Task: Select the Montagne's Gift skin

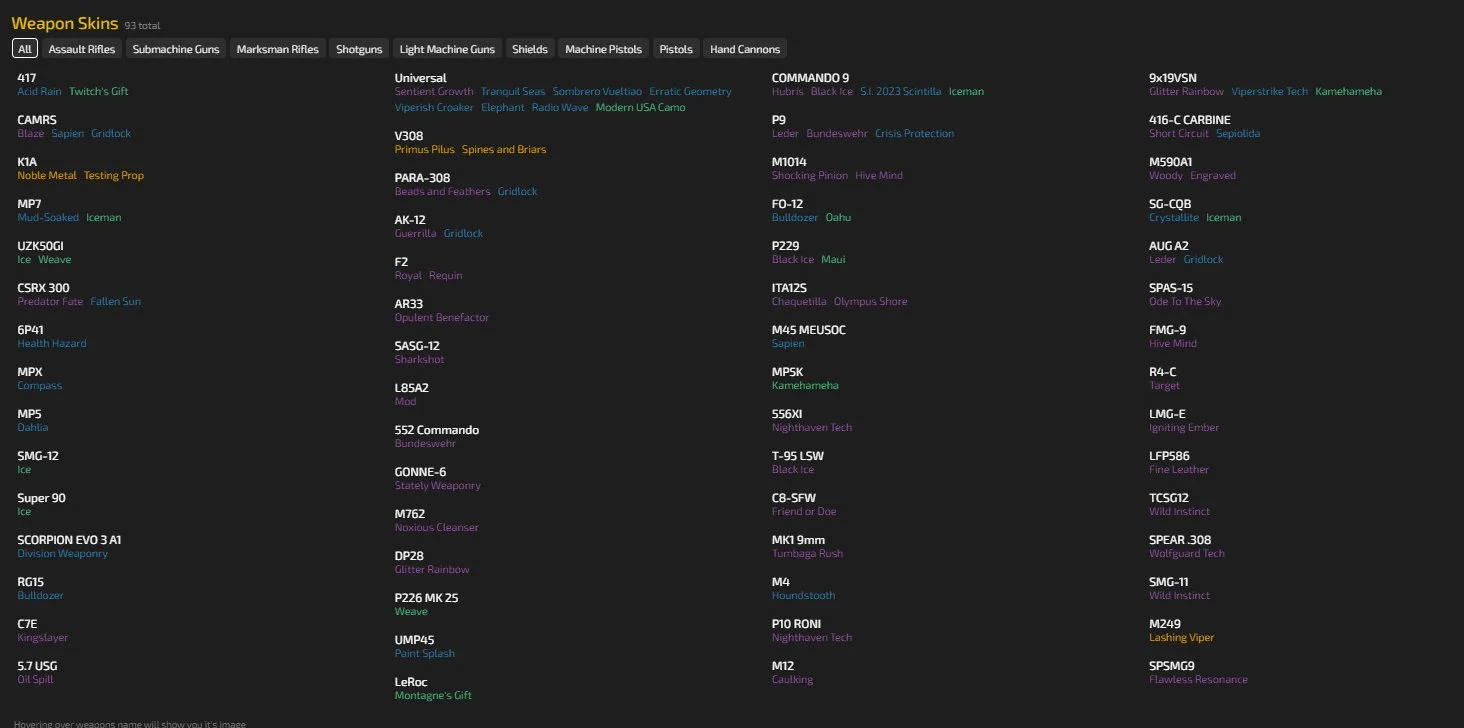Action: pos(433,695)
